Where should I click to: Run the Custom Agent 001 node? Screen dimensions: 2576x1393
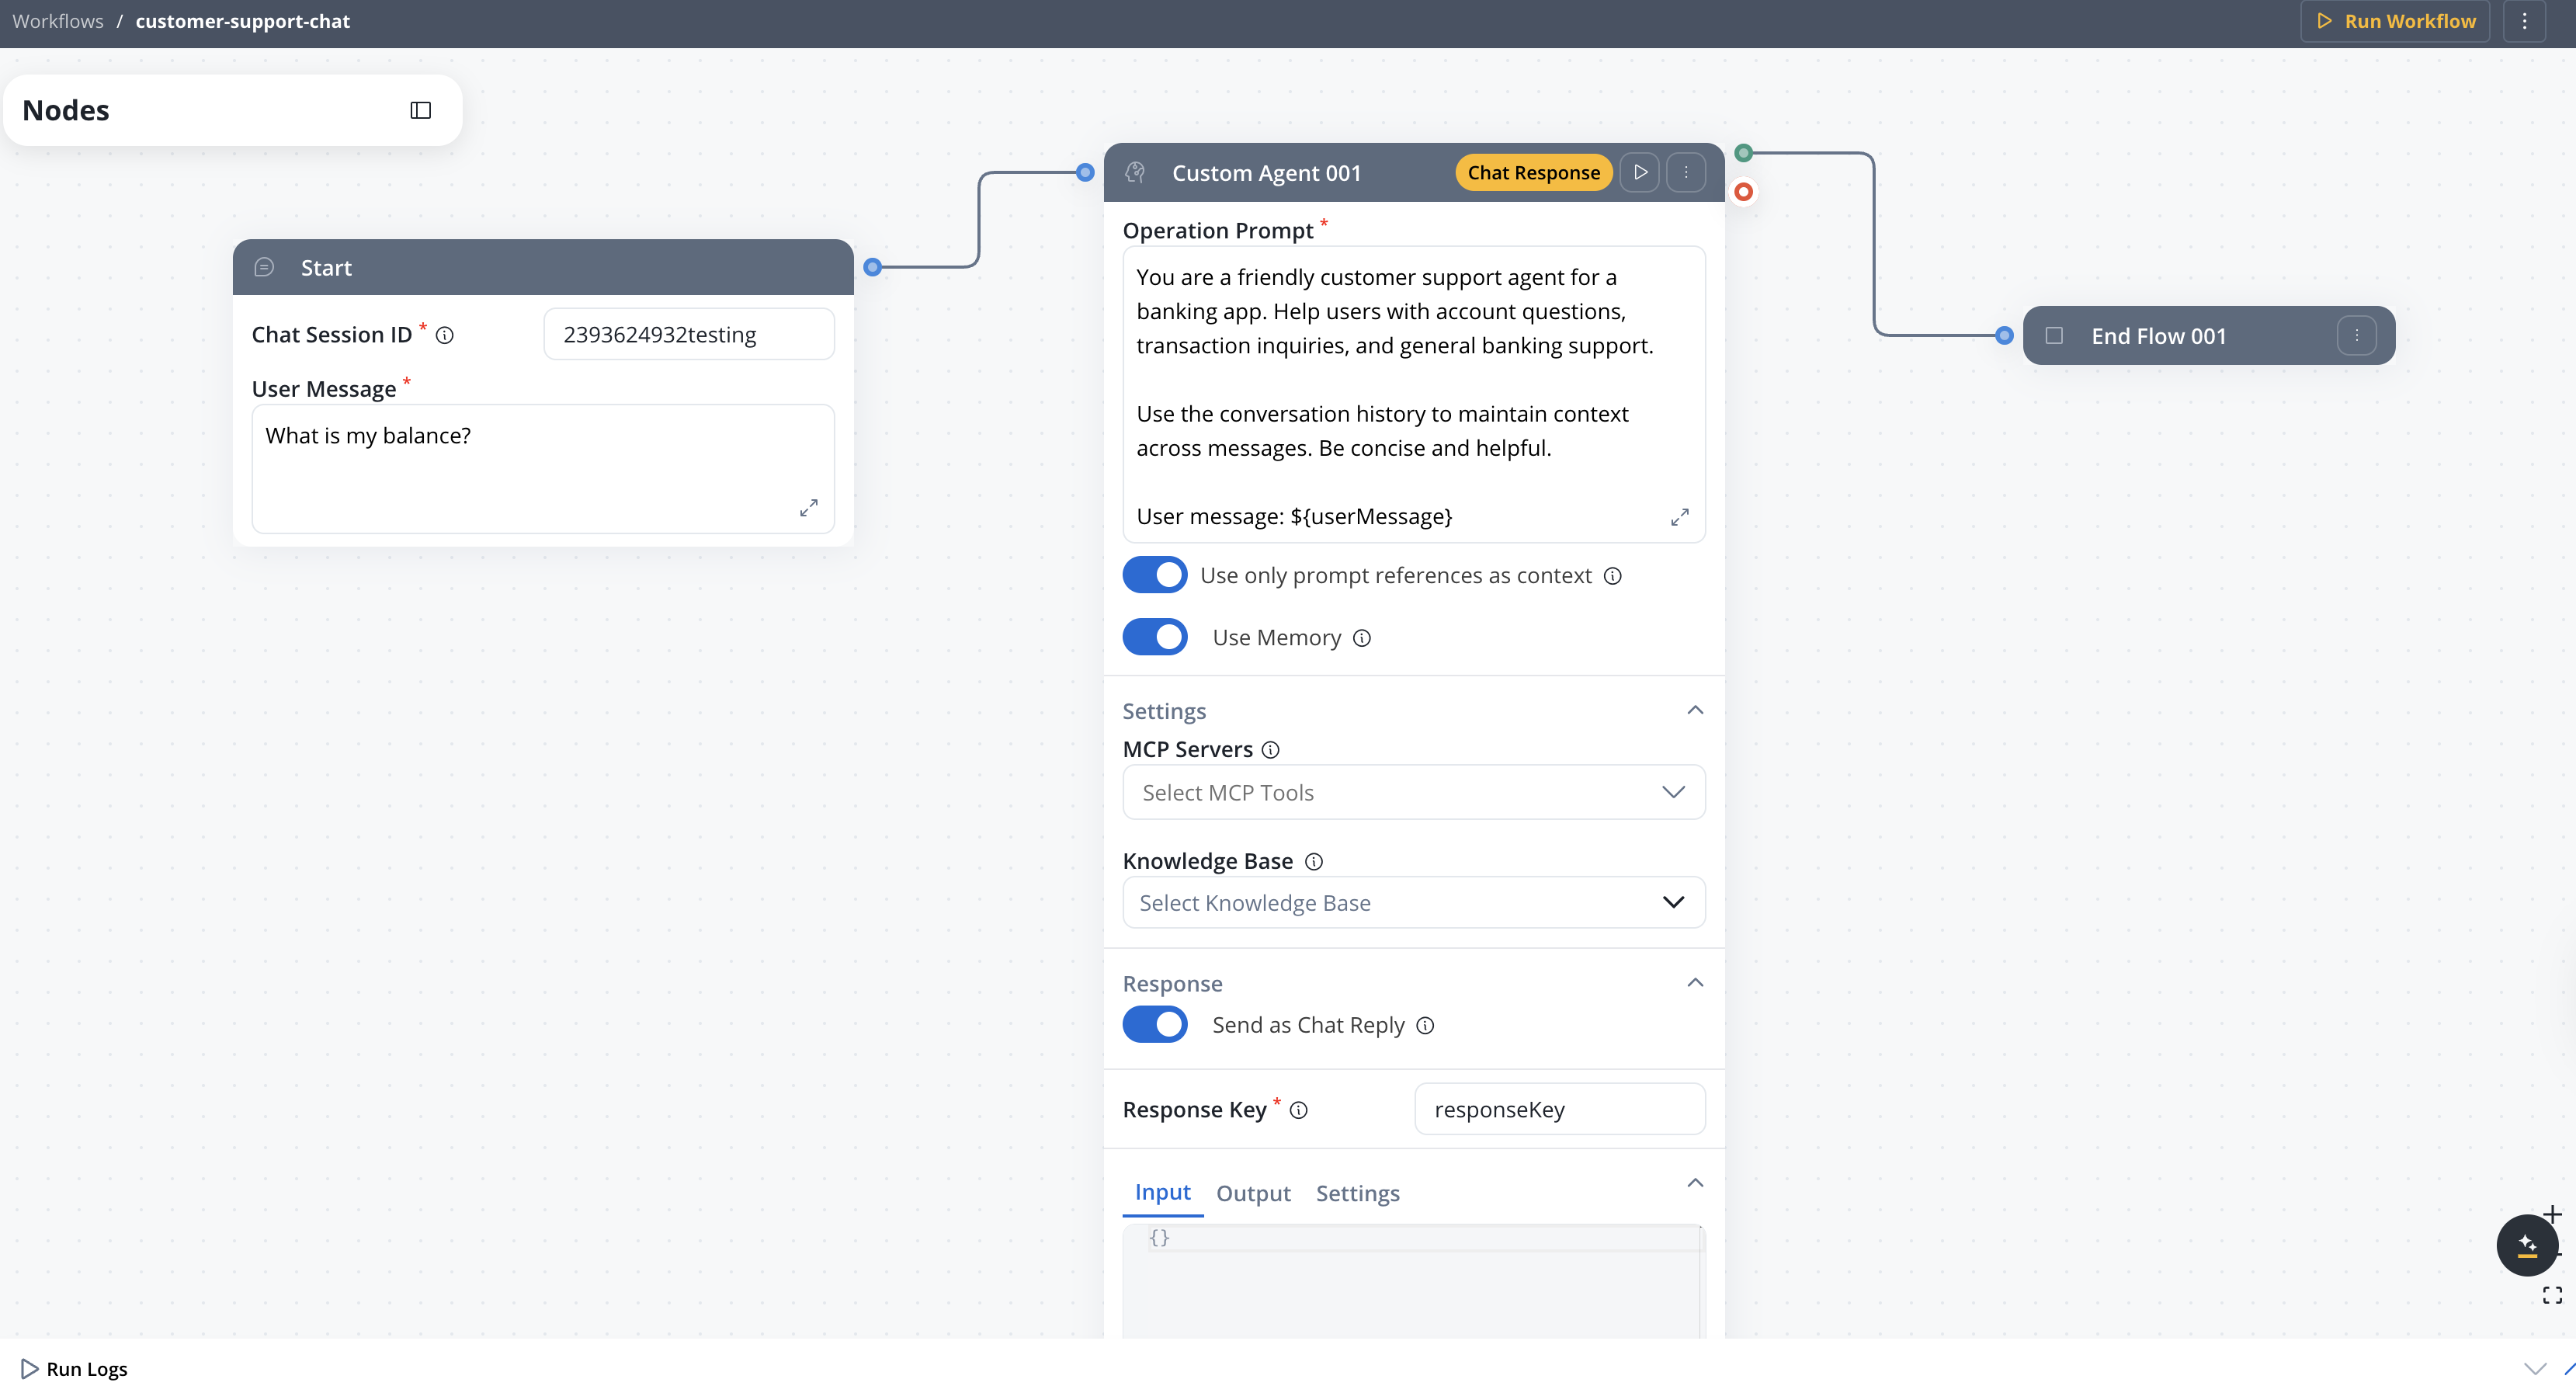pos(1640,172)
